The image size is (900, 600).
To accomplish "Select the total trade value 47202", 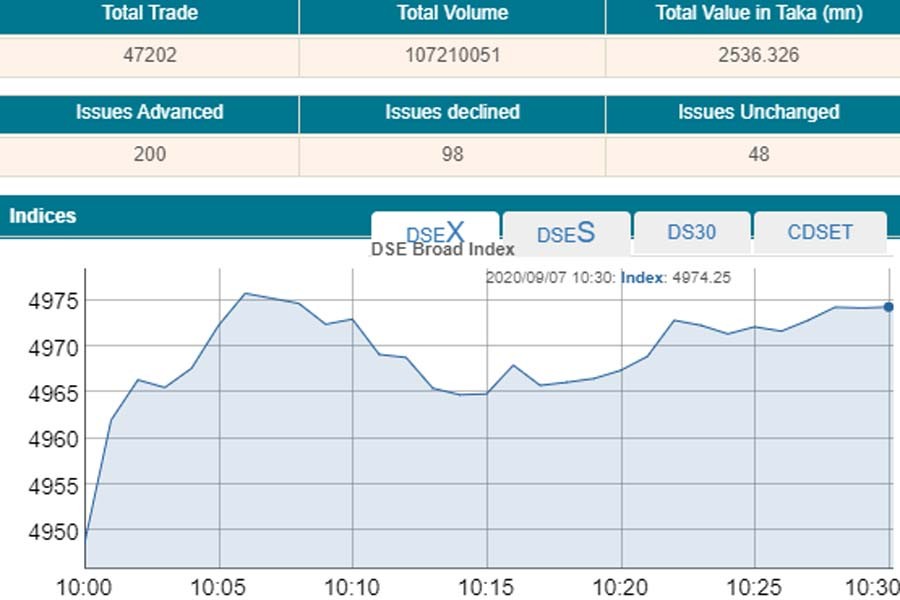I will [x=150, y=55].
